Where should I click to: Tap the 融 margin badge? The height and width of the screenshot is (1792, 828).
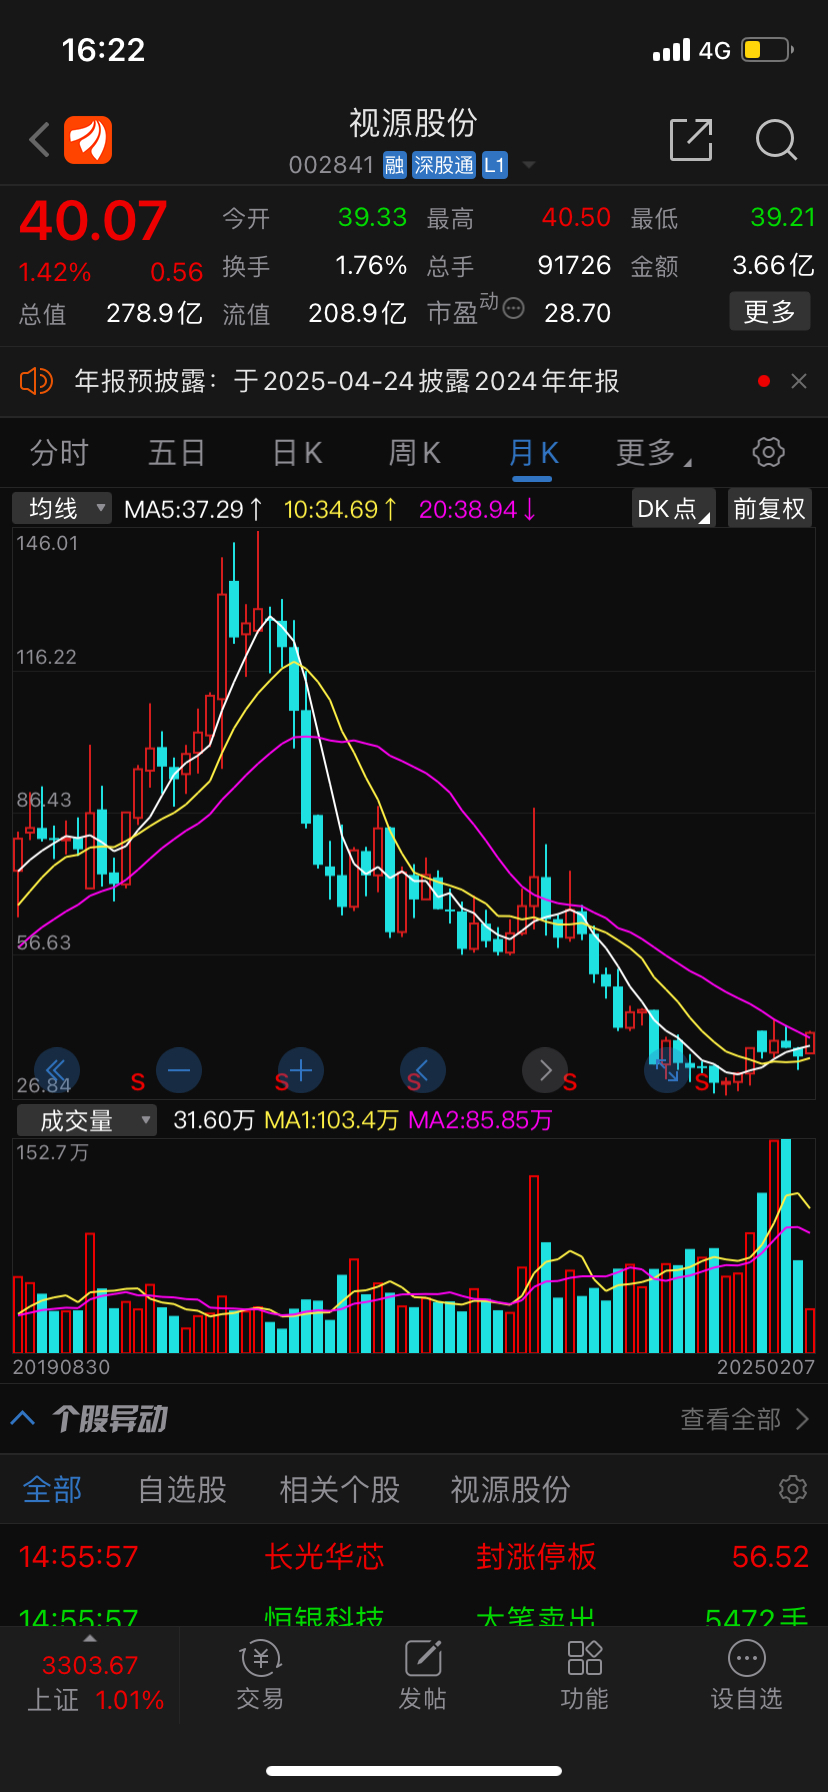(x=395, y=165)
